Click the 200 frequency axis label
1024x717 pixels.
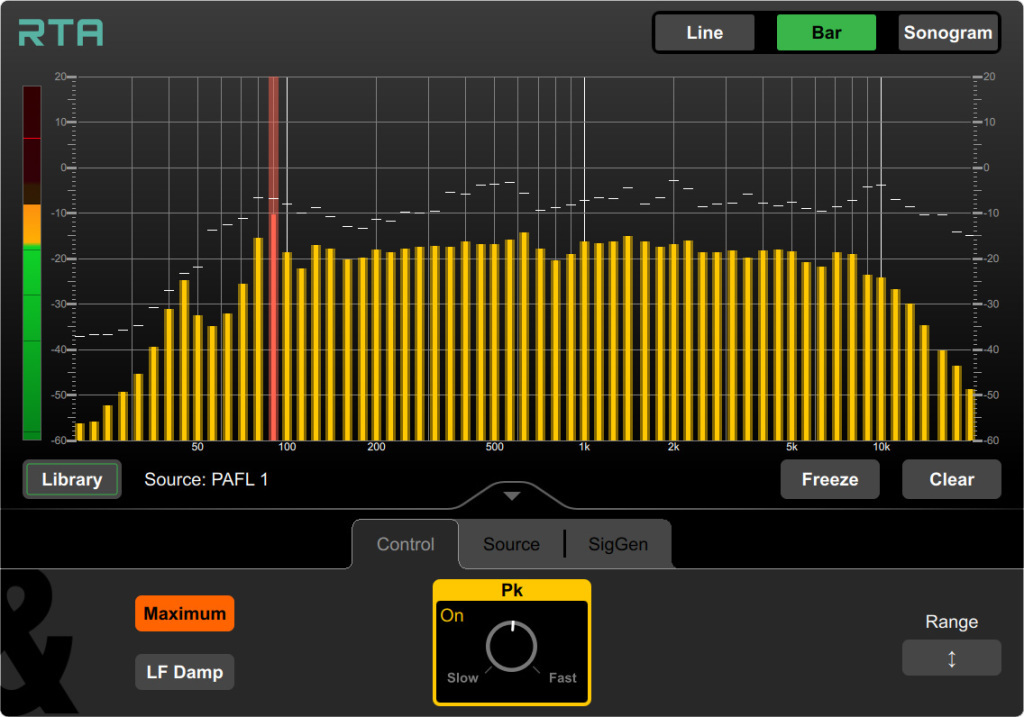click(x=376, y=447)
